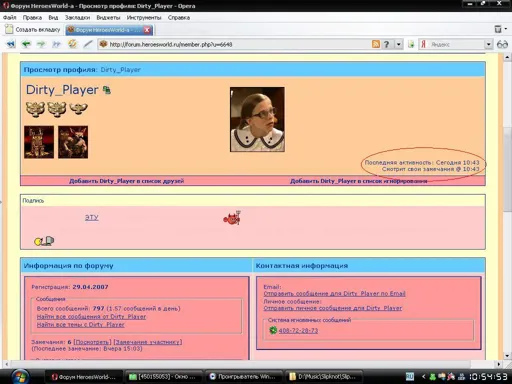Click Добавить Dirty_Player в список друзей
This screenshot has height=384, width=512.
click(x=127, y=181)
